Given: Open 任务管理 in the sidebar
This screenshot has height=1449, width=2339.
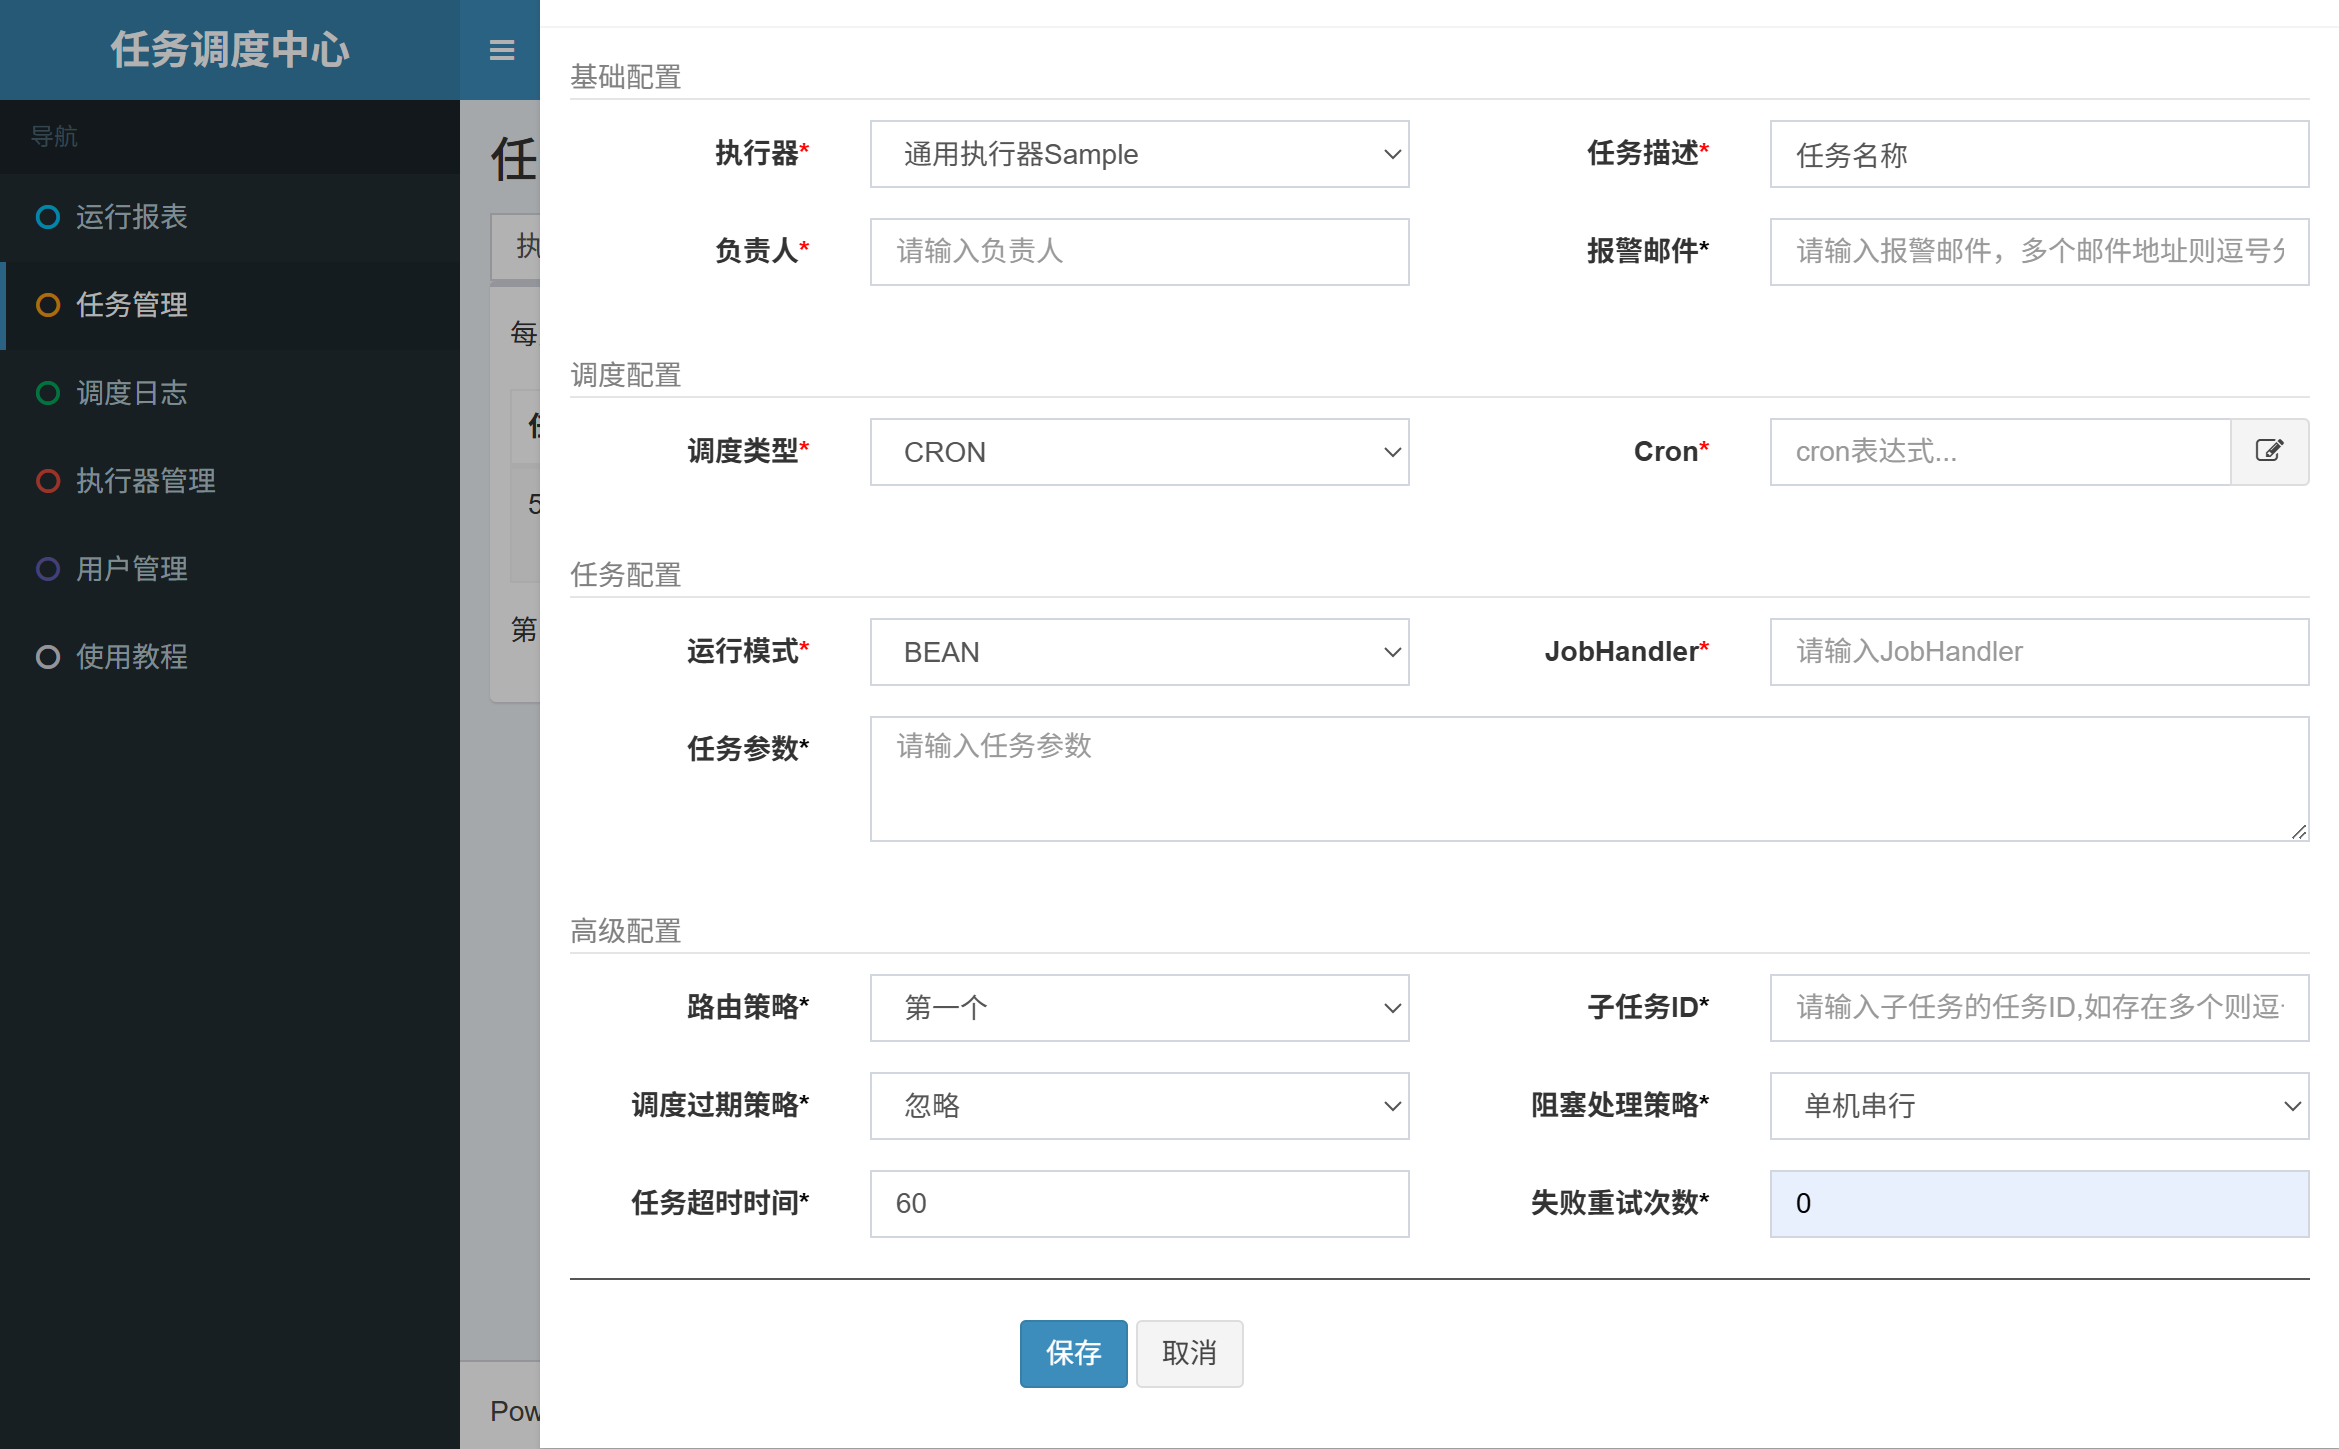Looking at the screenshot, I should 230,305.
